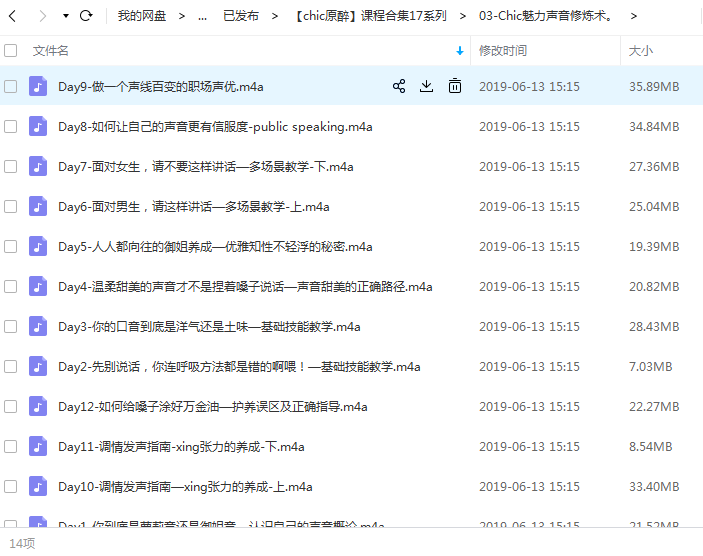
Task: Open the Day3 audio file name
Action: [209, 327]
